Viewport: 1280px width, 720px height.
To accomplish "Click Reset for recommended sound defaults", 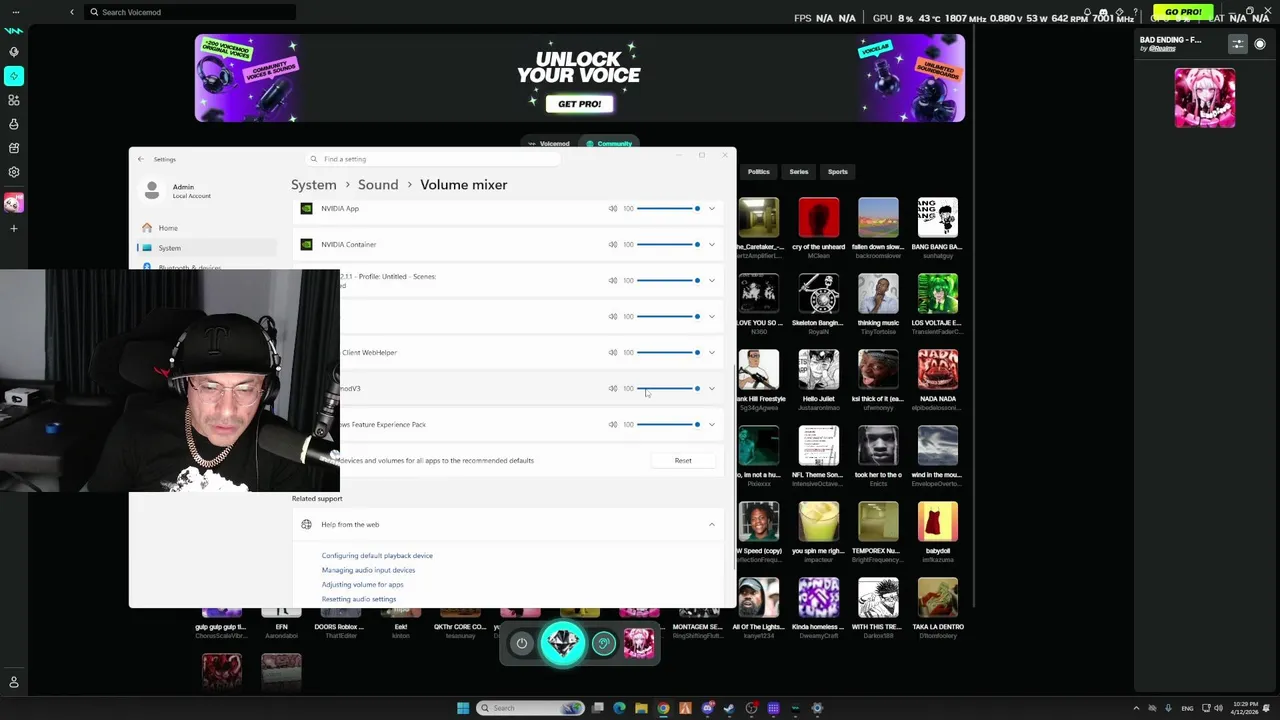I will tap(683, 461).
